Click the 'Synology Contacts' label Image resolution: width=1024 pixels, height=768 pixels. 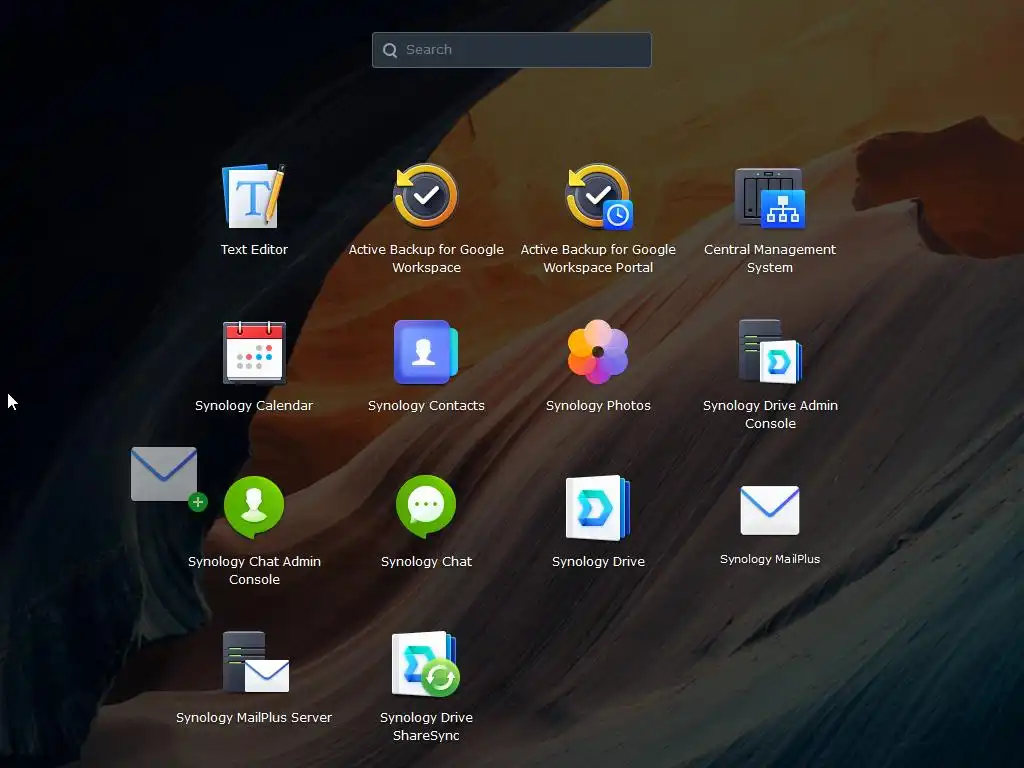[426, 406]
